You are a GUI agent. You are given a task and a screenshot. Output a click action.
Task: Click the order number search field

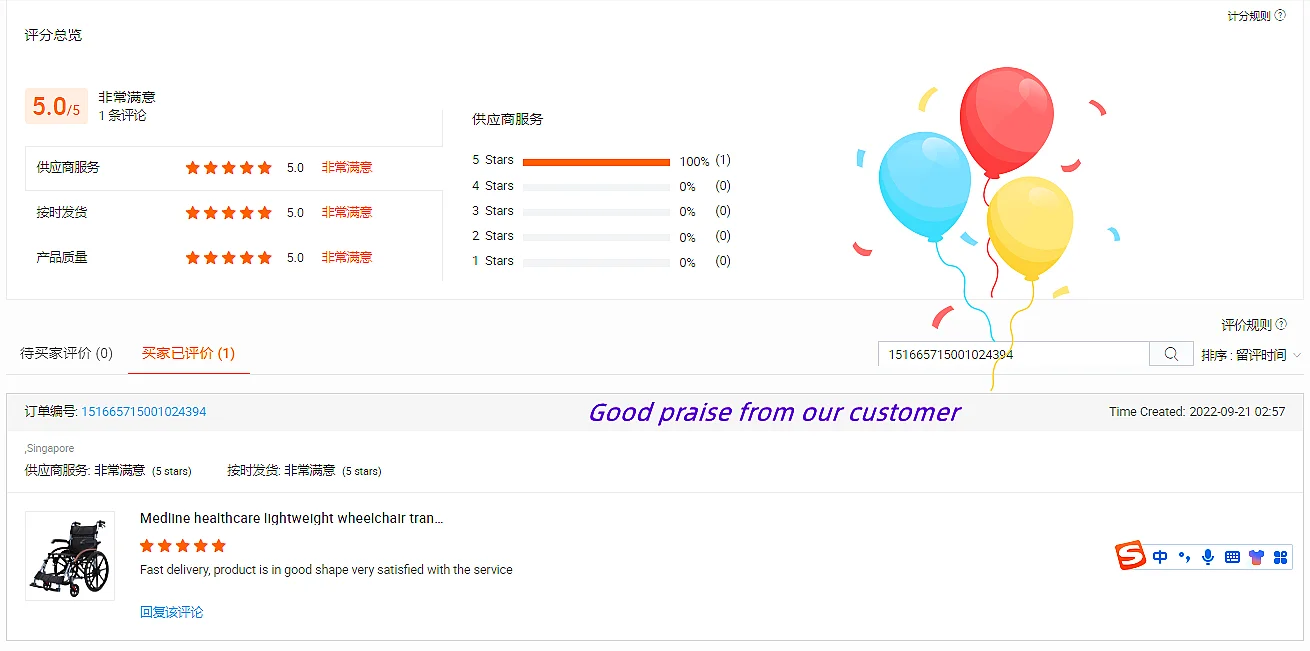tap(1014, 354)
